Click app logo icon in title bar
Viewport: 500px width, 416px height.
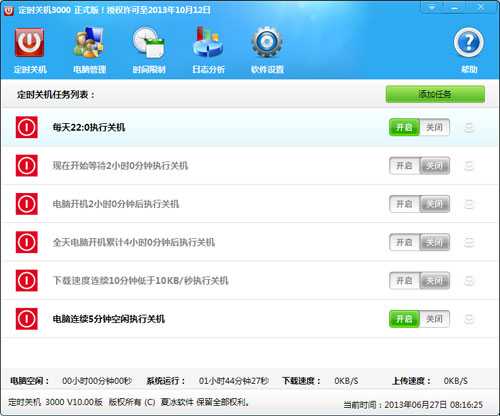point(8,10)
